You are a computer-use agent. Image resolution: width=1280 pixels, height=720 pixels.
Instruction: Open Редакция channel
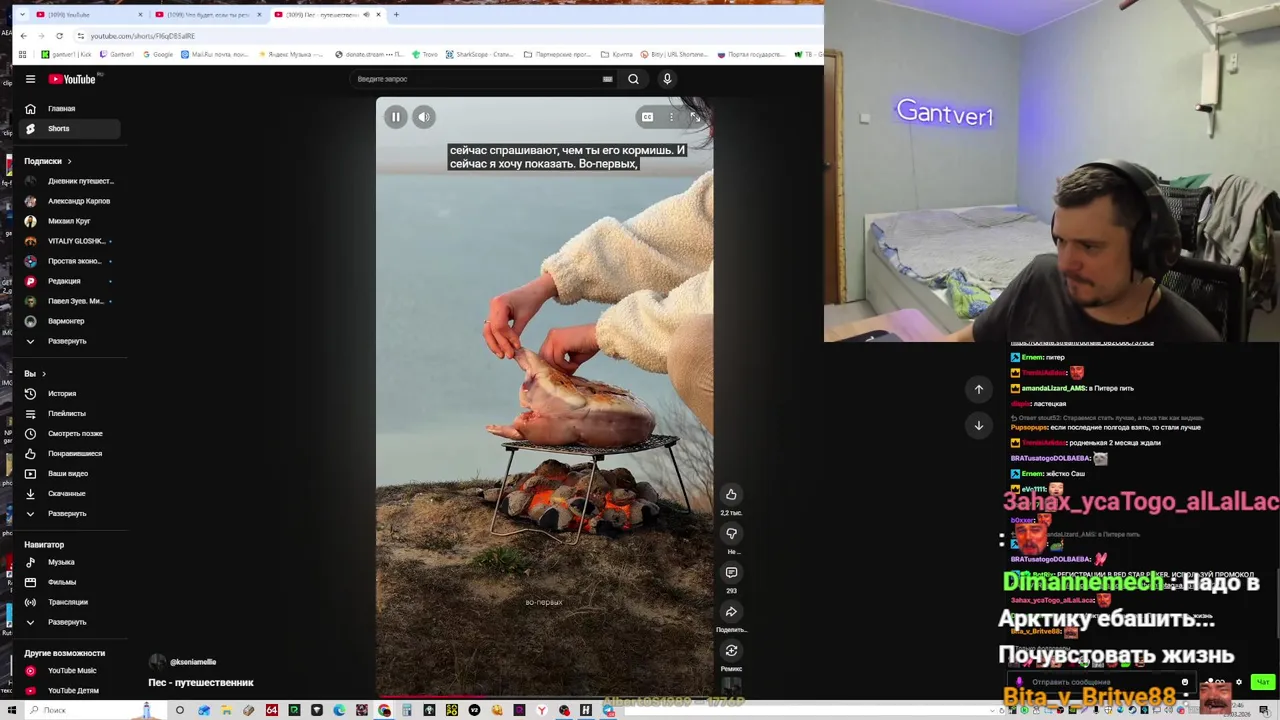[69, 281]
